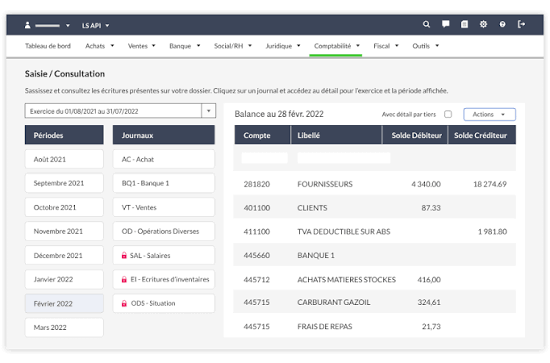
Task: Open the VT - Ventes journal
Action: 164,207
